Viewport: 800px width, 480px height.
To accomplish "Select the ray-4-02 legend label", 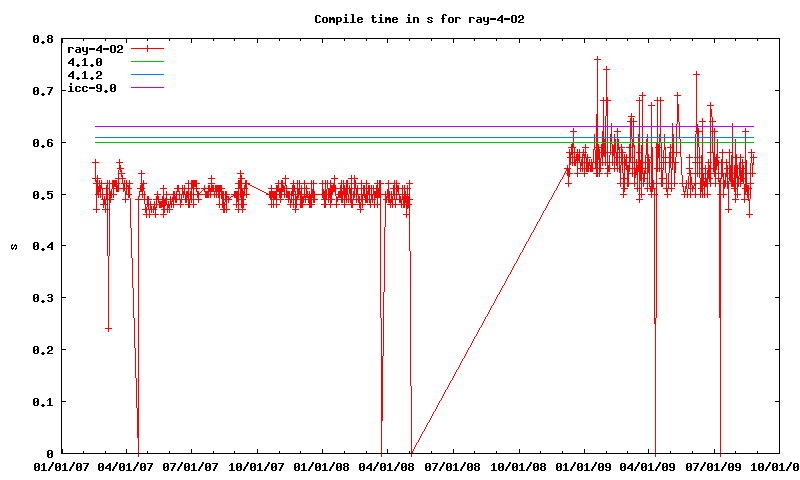I will tap(94, 48).
